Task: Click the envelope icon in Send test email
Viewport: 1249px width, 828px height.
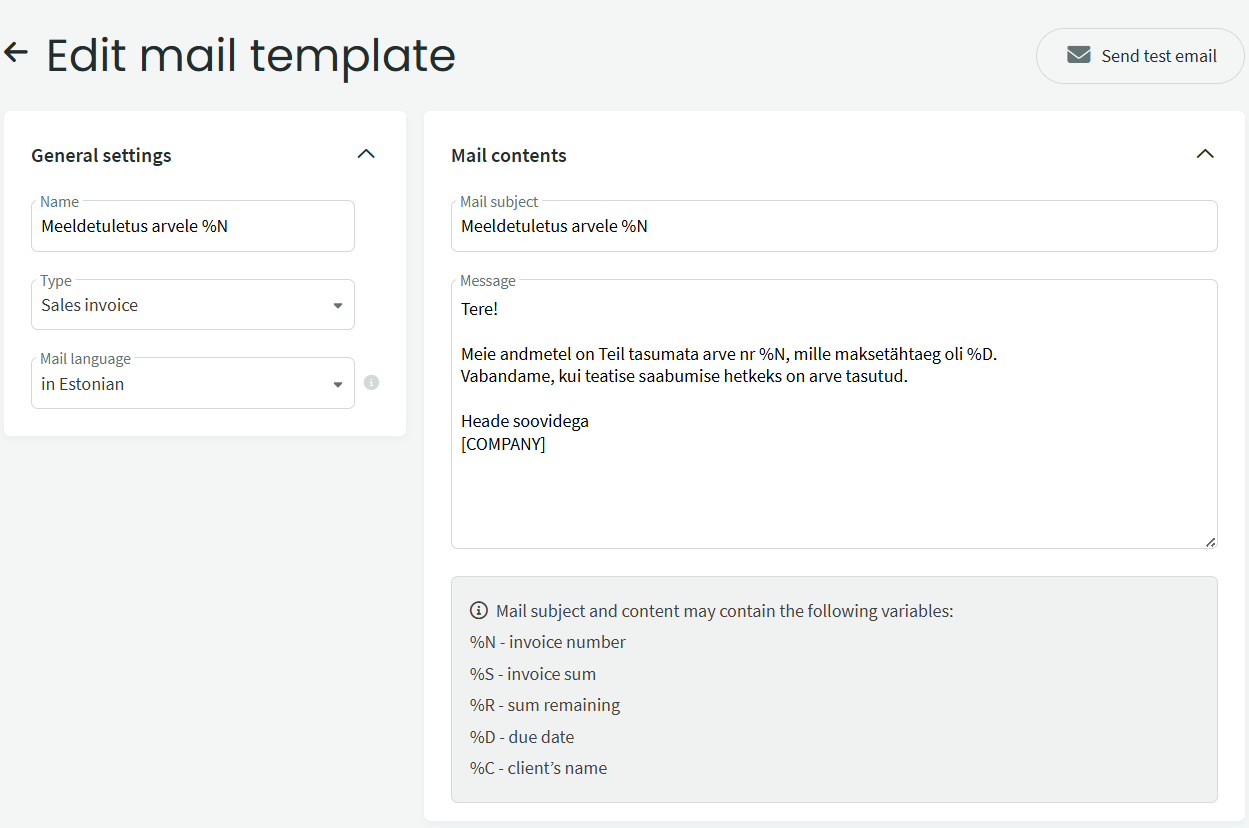Action: (x=1078, y=55)
